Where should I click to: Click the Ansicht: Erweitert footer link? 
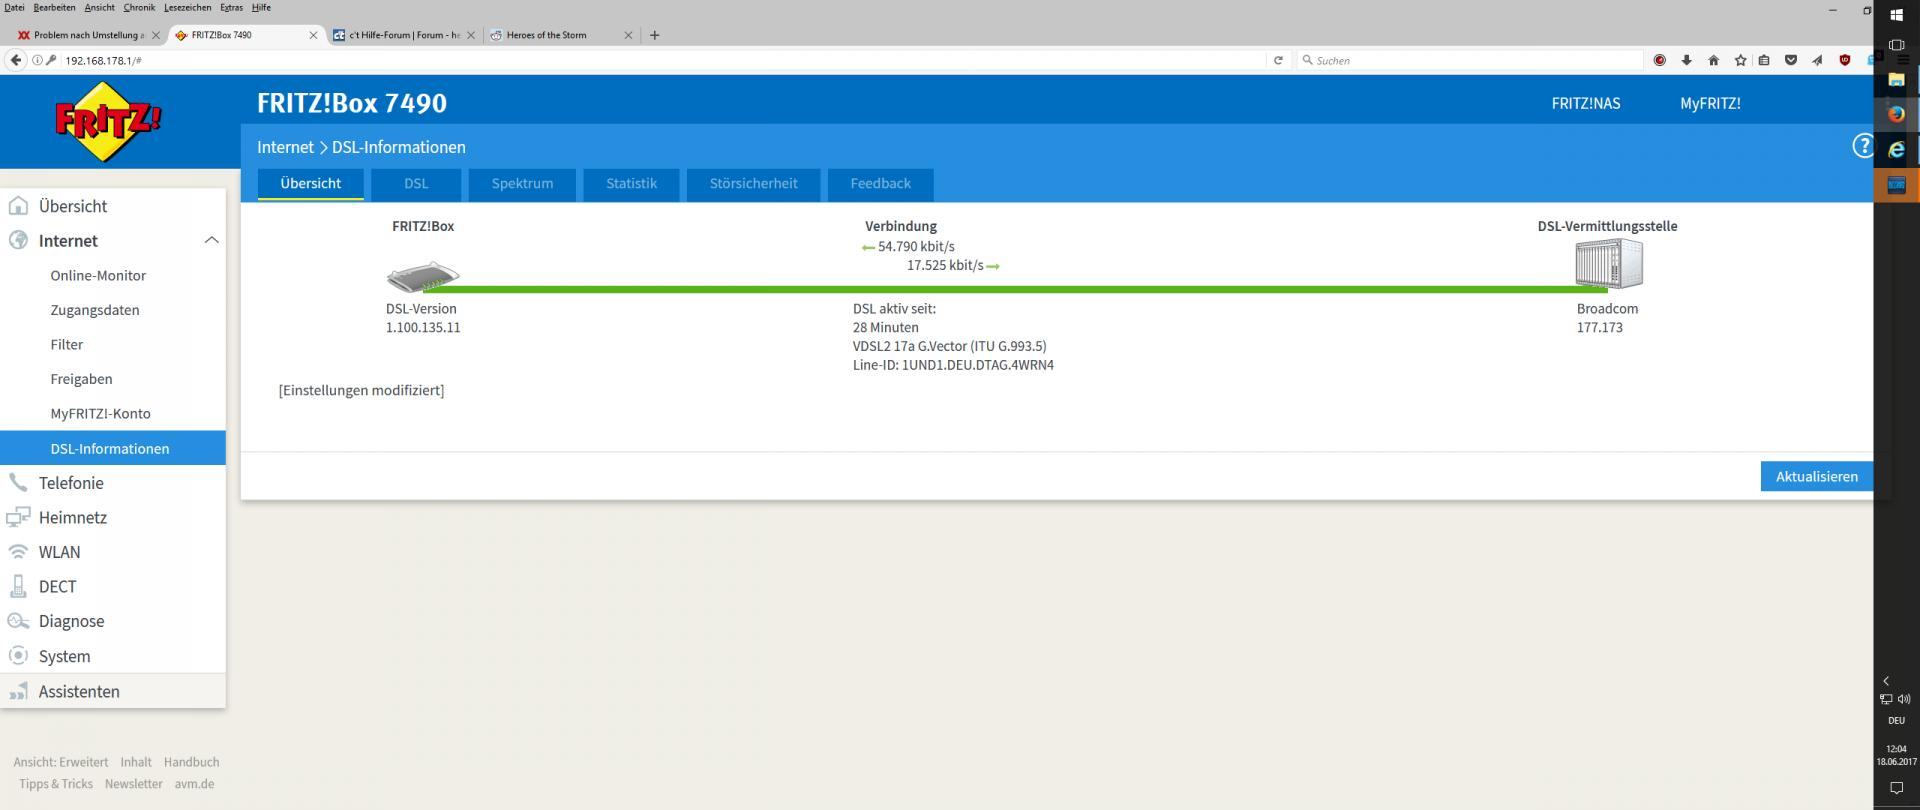(61, 762)
